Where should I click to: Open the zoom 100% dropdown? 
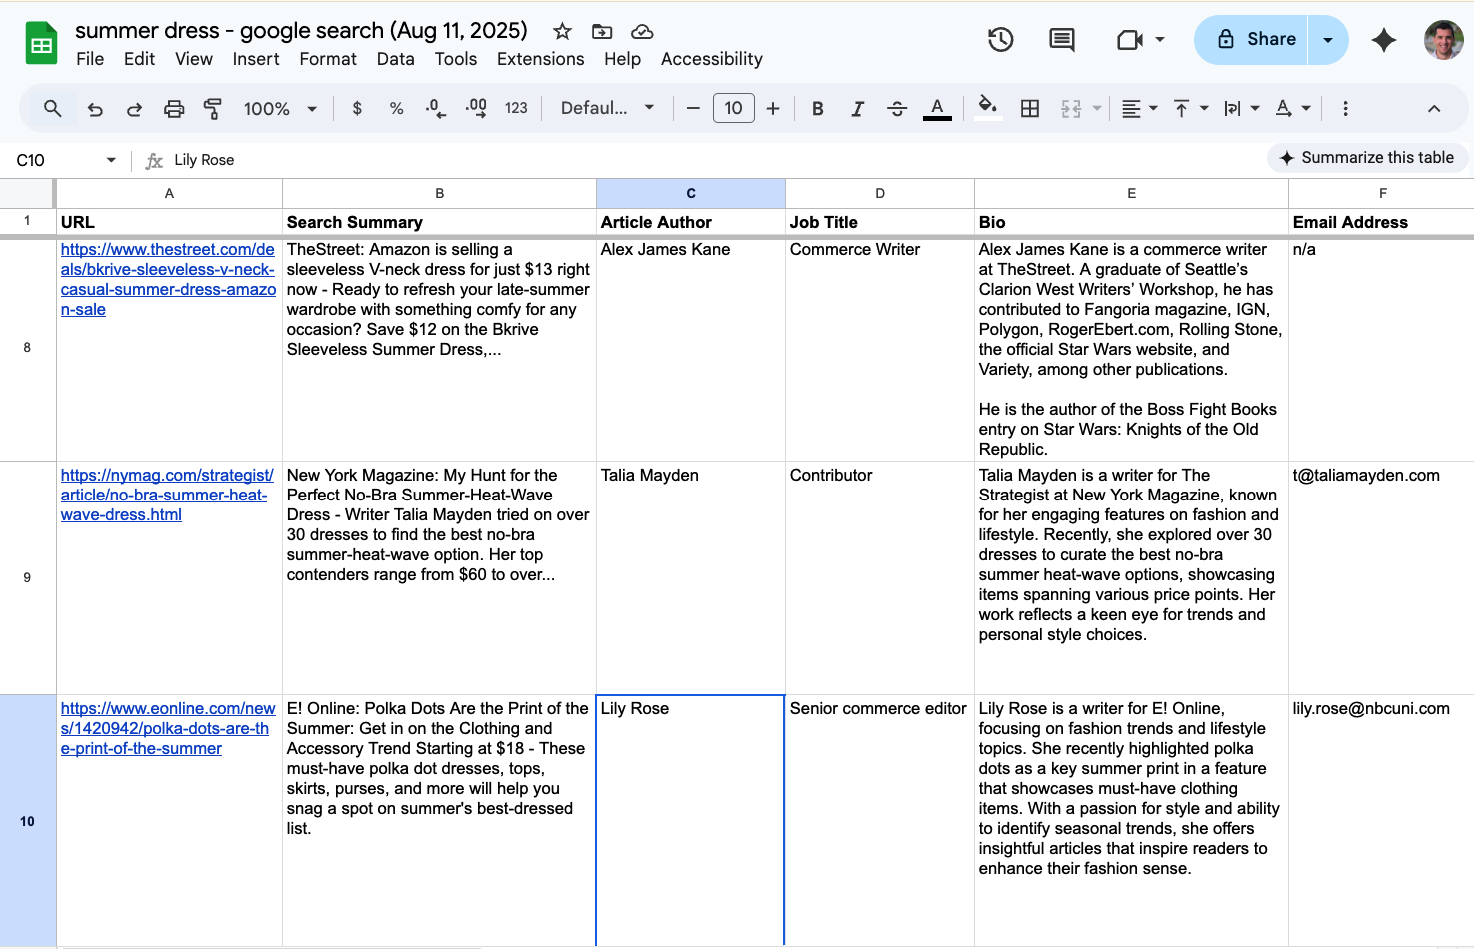pos(280,109)
